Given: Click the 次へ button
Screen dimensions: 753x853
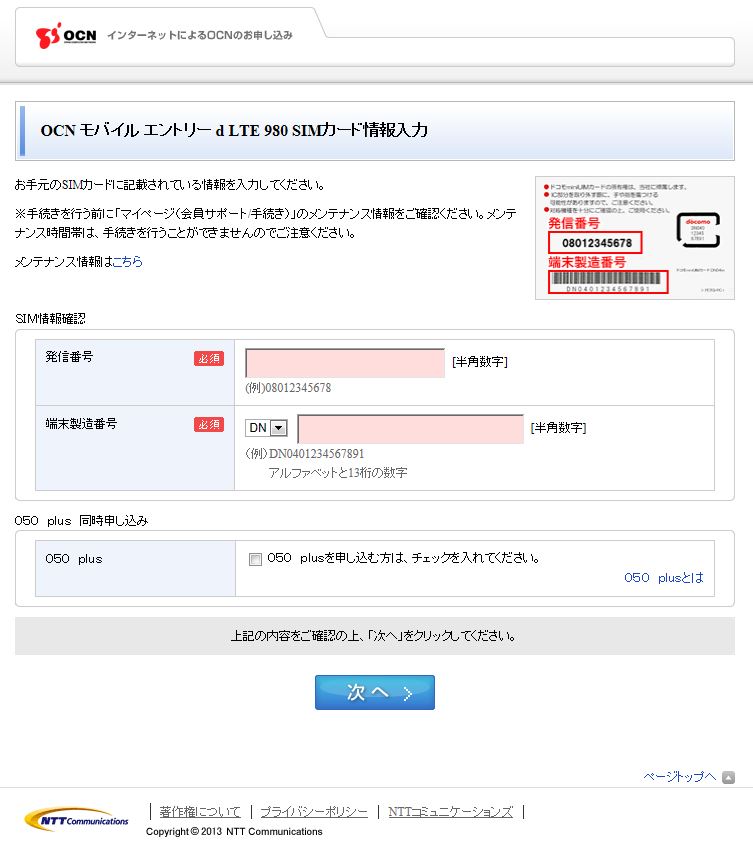Looking at the screenshot, I should (x=375, y=693).
